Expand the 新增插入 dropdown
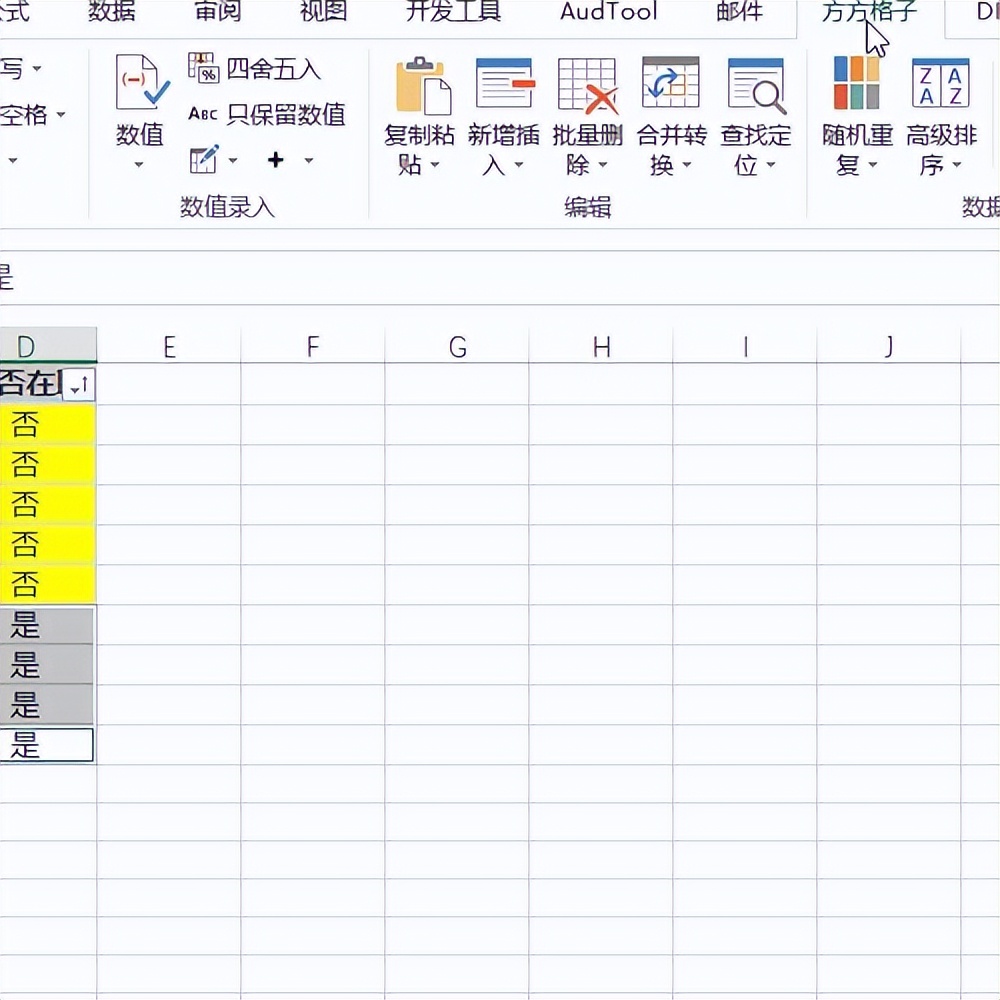This screenshot has height=1000, width=1000. [x=518, y=165]
